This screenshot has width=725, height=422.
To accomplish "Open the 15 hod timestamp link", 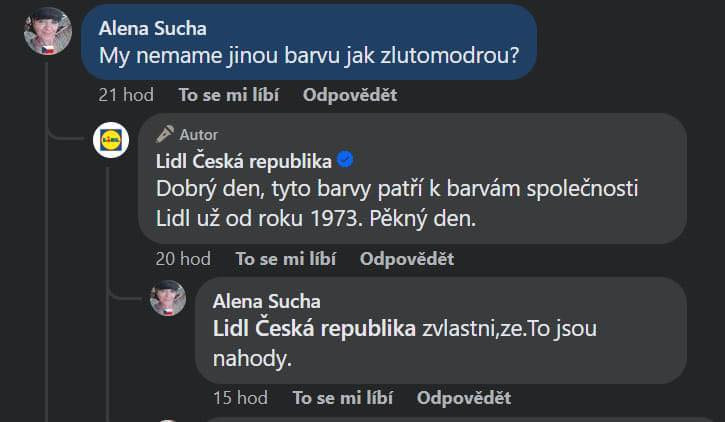I will [240, 398].
